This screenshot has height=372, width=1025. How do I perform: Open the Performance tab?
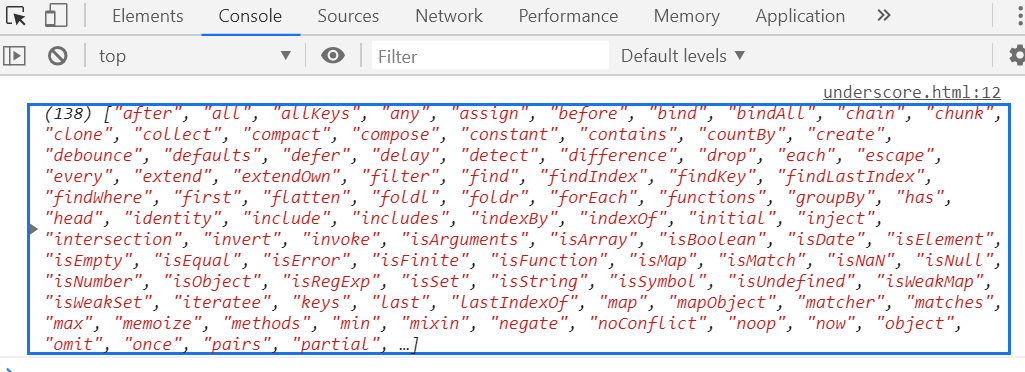tap(568, 16)
